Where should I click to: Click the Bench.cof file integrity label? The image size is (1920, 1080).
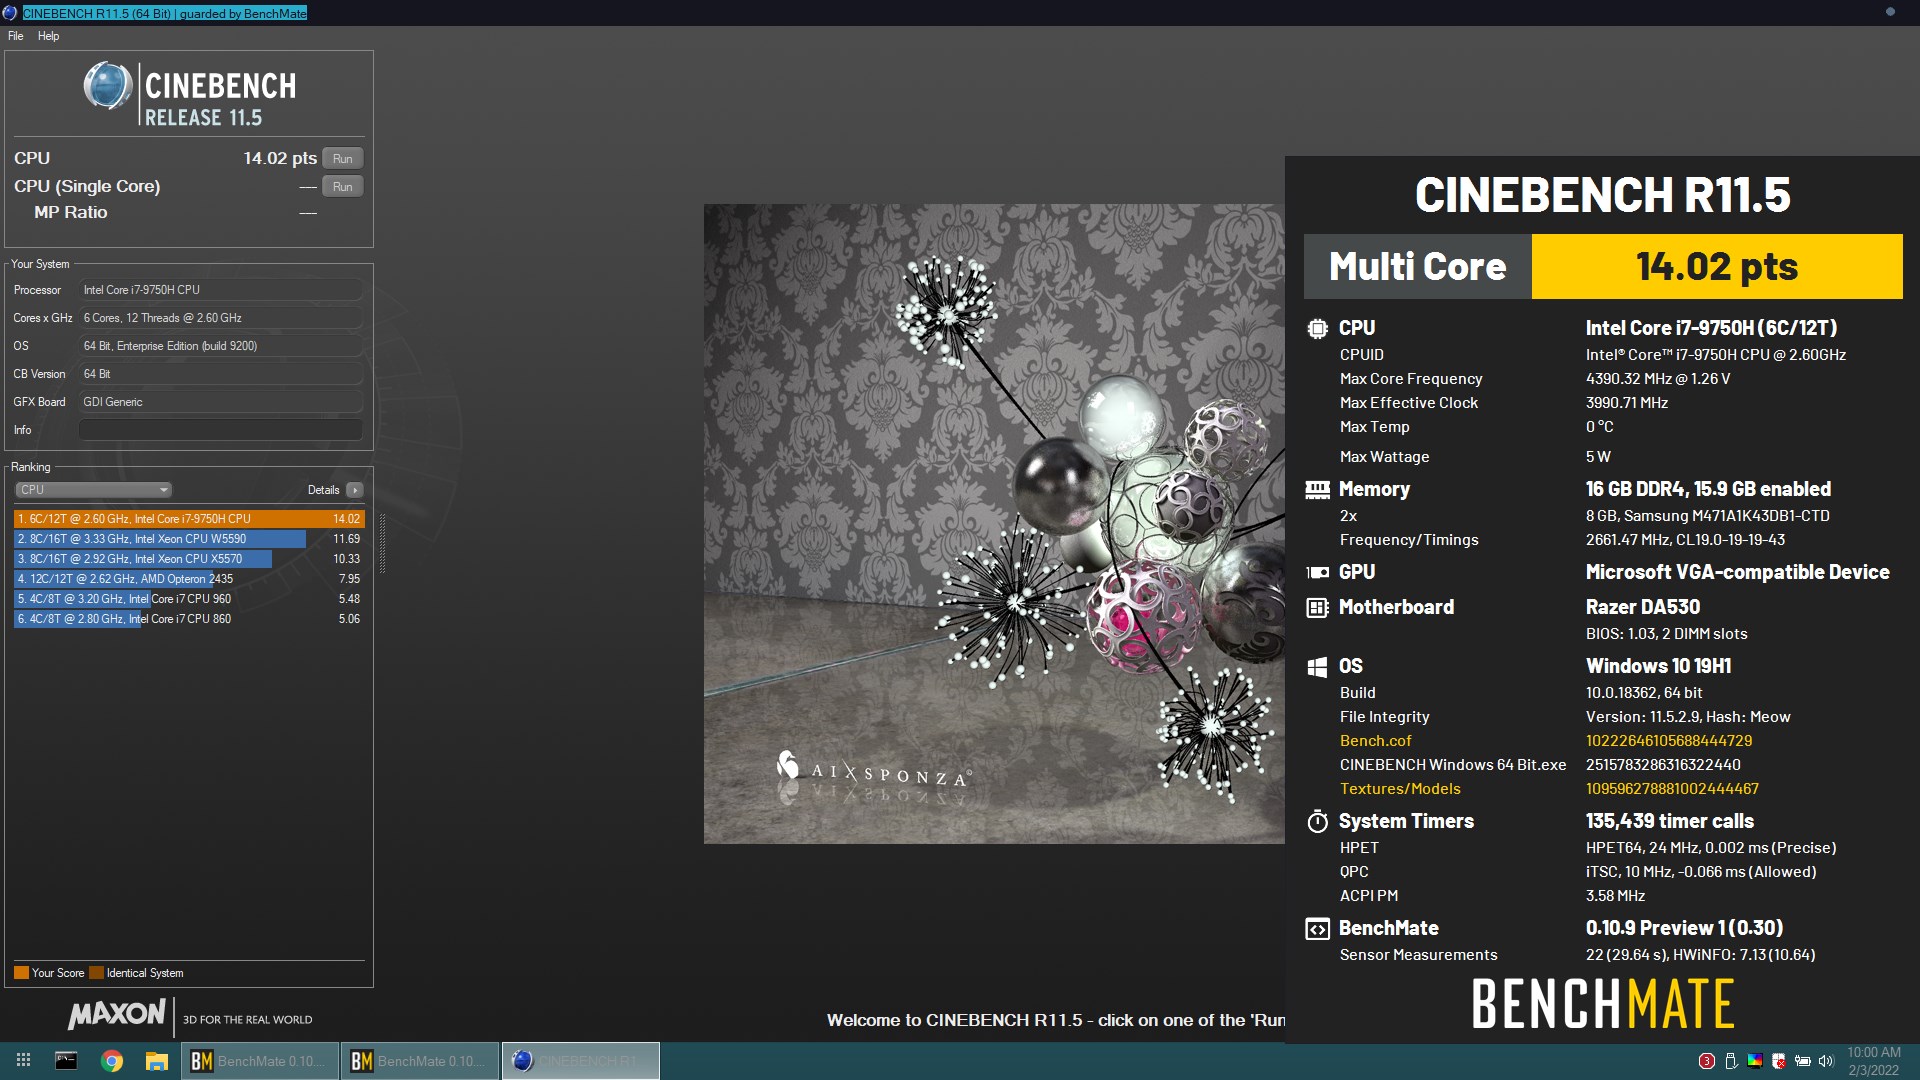pos(1375,741)
